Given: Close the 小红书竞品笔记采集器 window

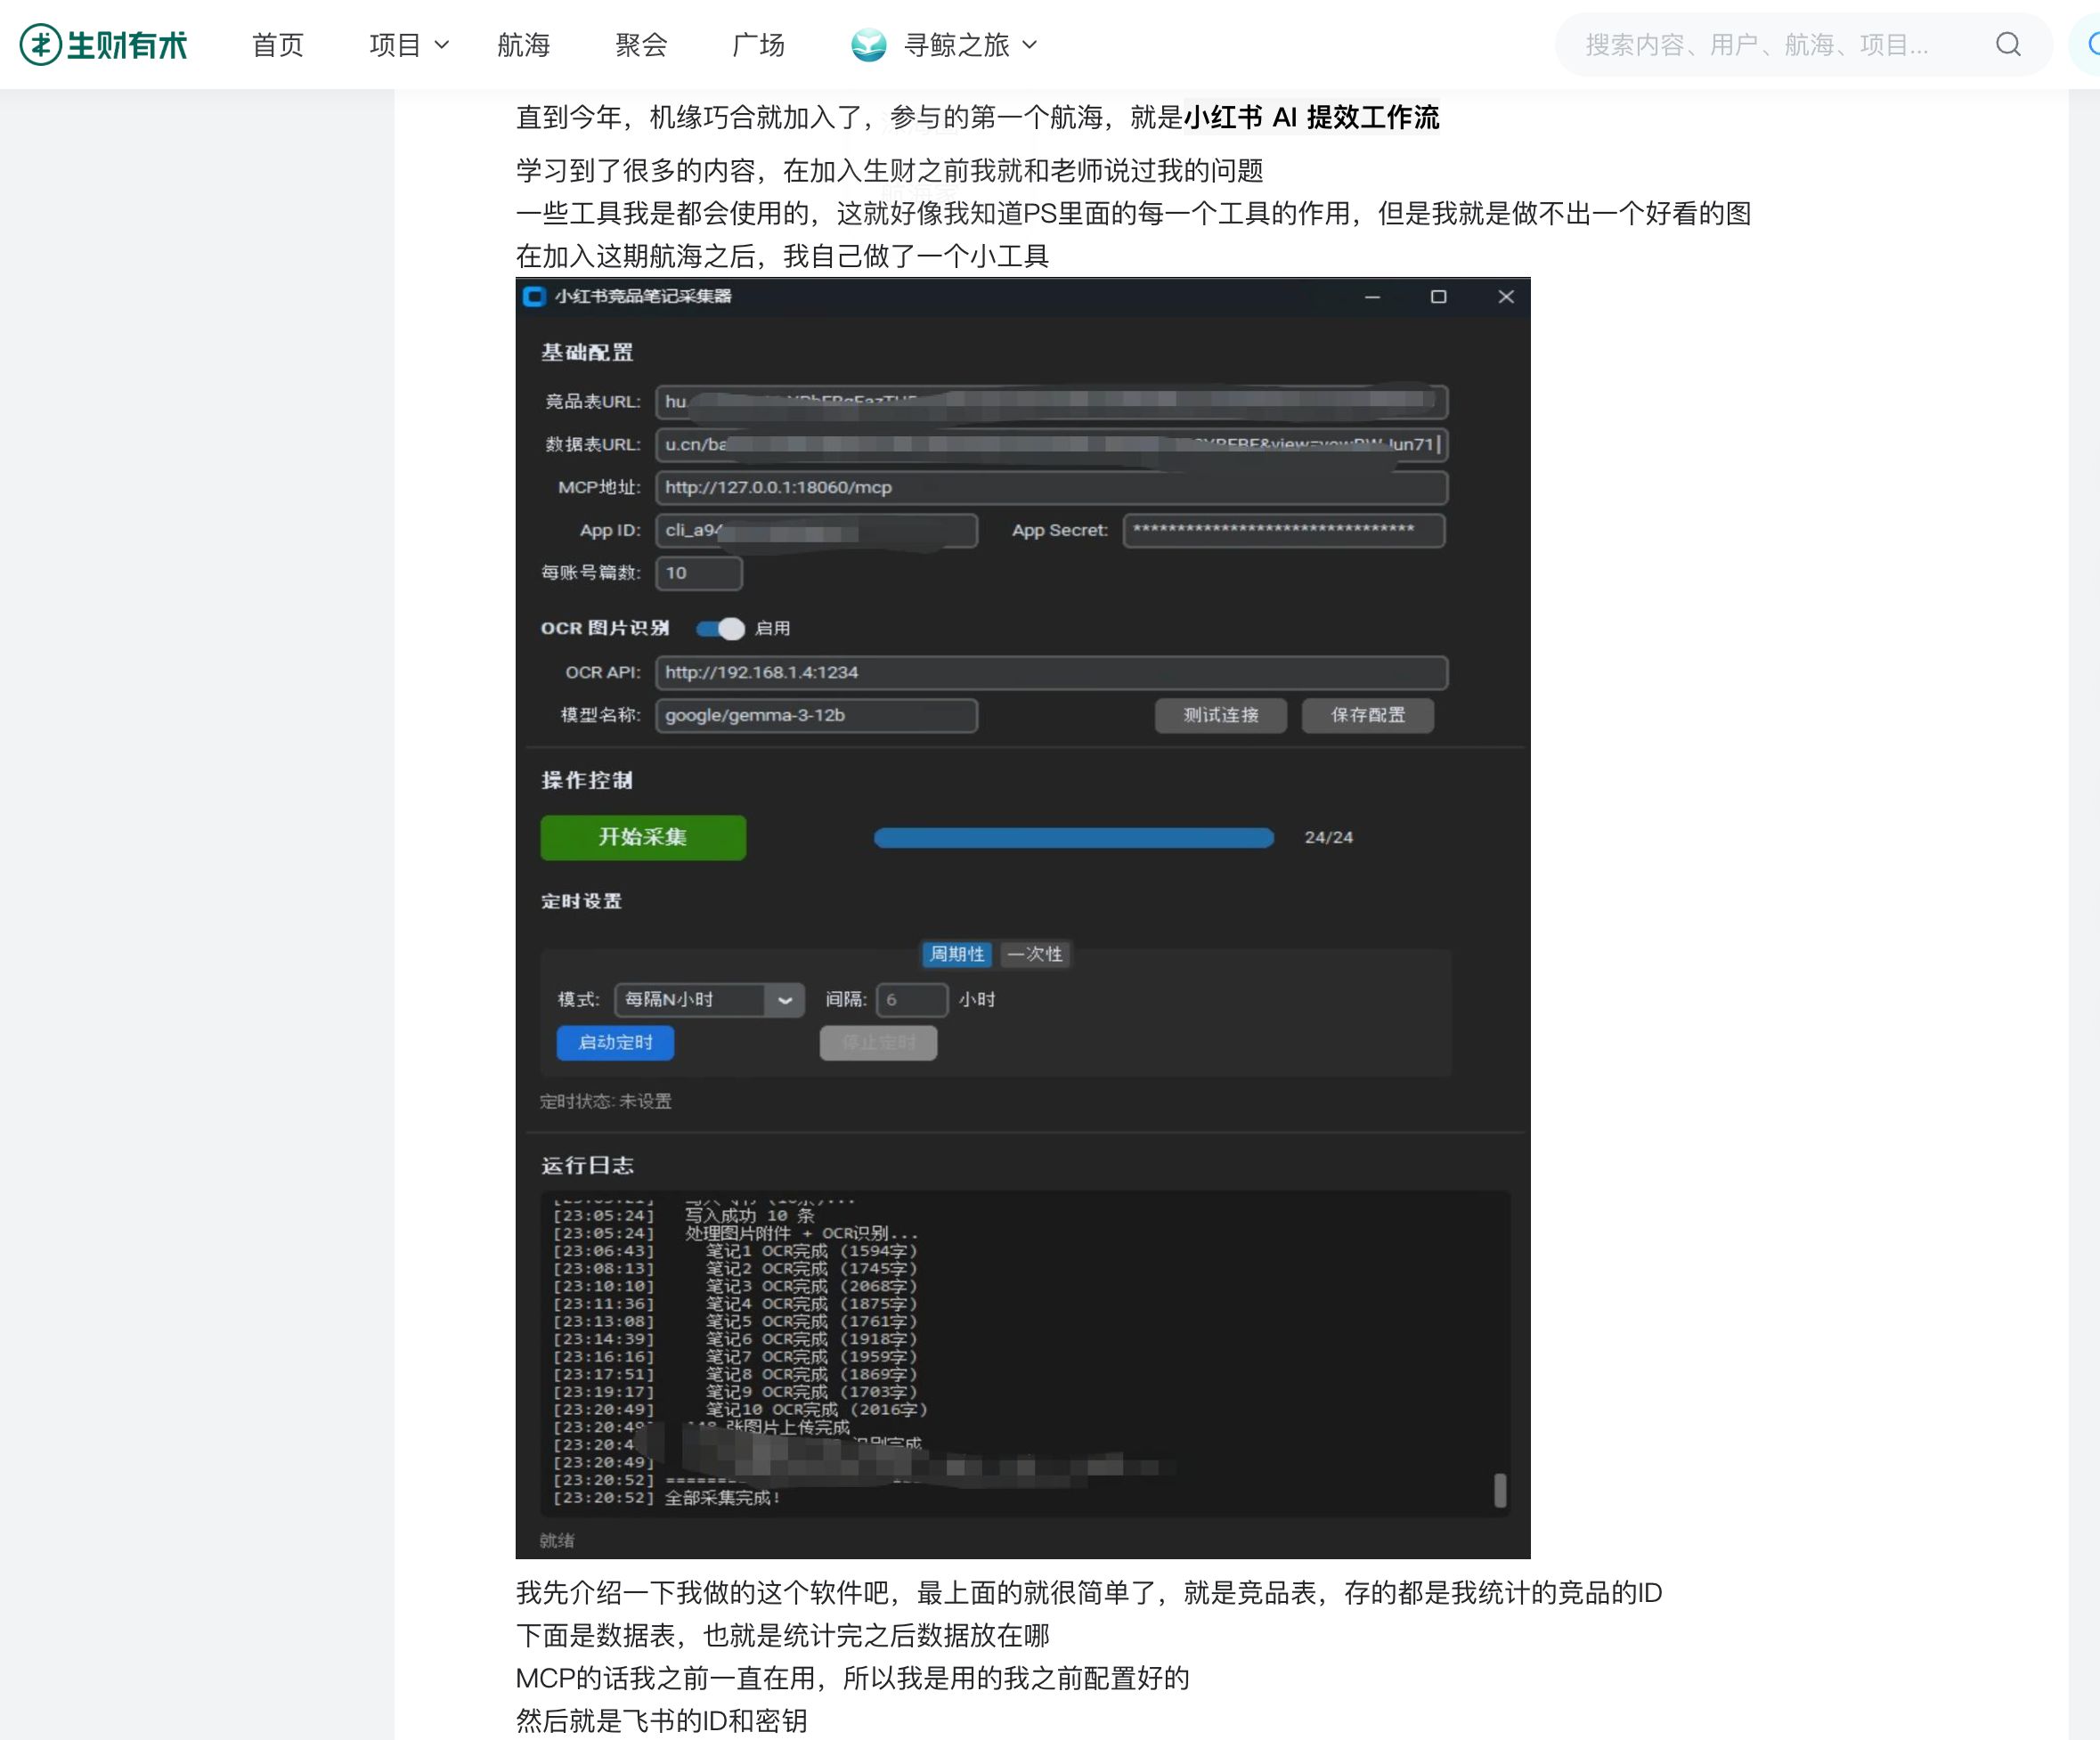Looking at the screenshot, I should (x=1505, y=297).
